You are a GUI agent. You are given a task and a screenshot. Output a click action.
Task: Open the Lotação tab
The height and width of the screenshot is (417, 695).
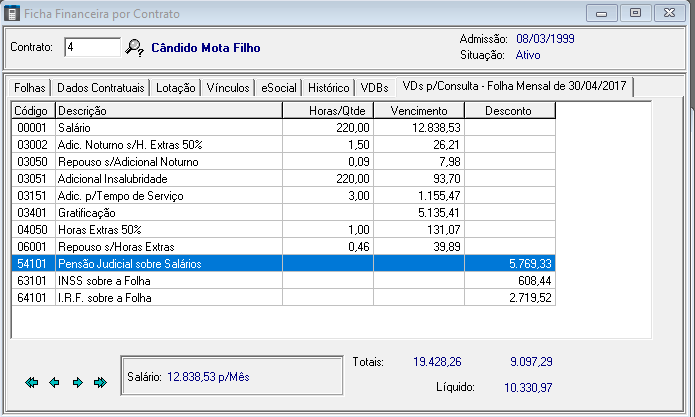175,87
